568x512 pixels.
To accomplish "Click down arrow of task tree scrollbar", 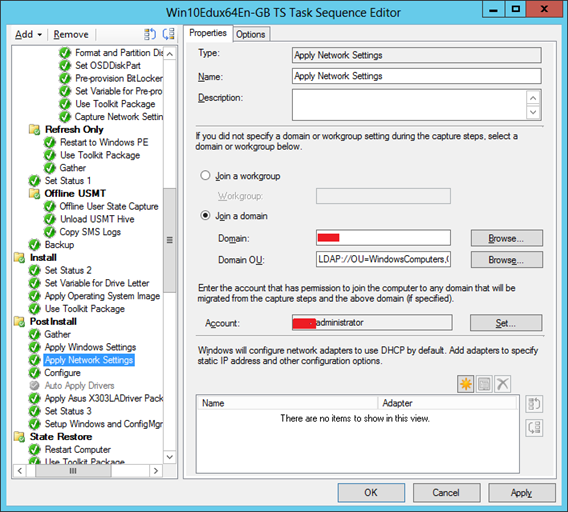I will pos(170,457).
